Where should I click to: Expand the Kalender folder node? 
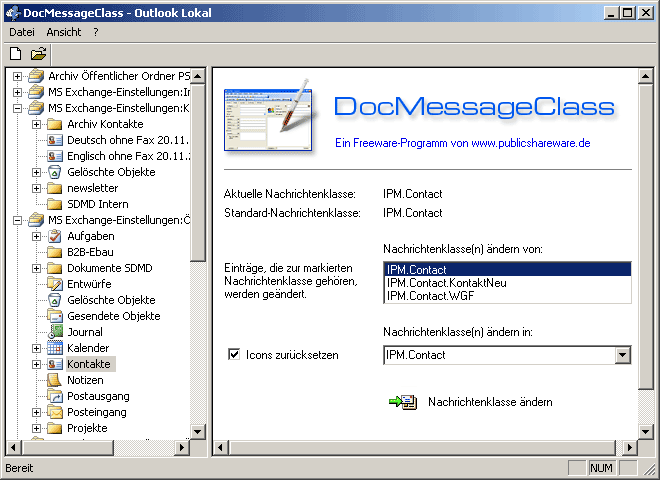37,348
